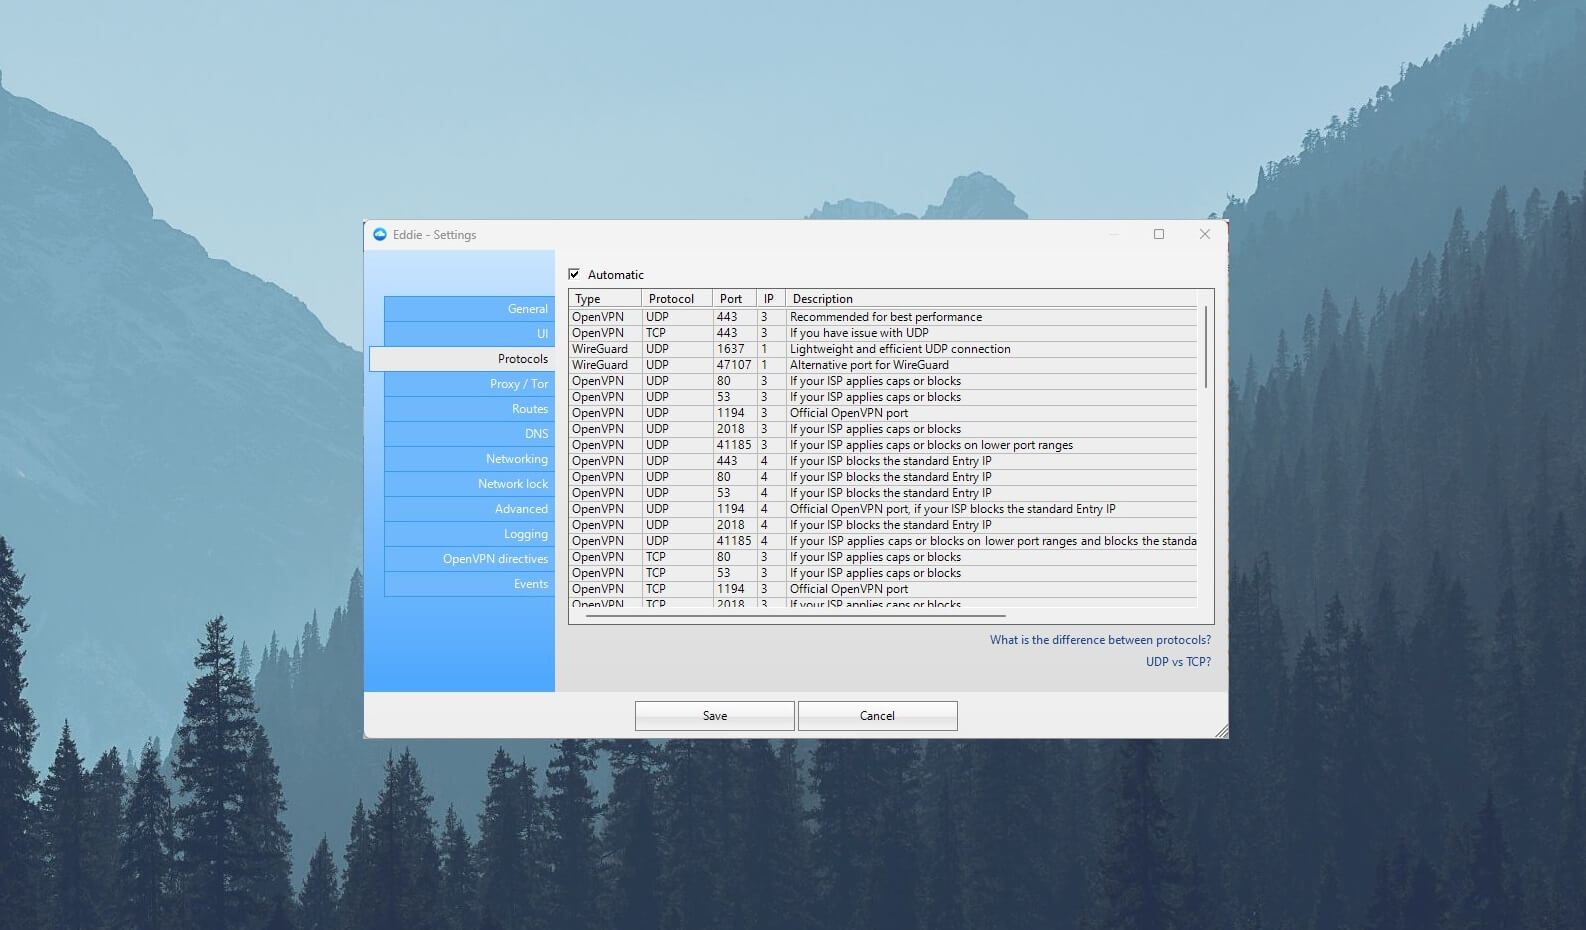Select the OpenVPN UDP port 41185 IP 3 row
The width and height of the screenshot is (1586, 930).
[883, 445]
